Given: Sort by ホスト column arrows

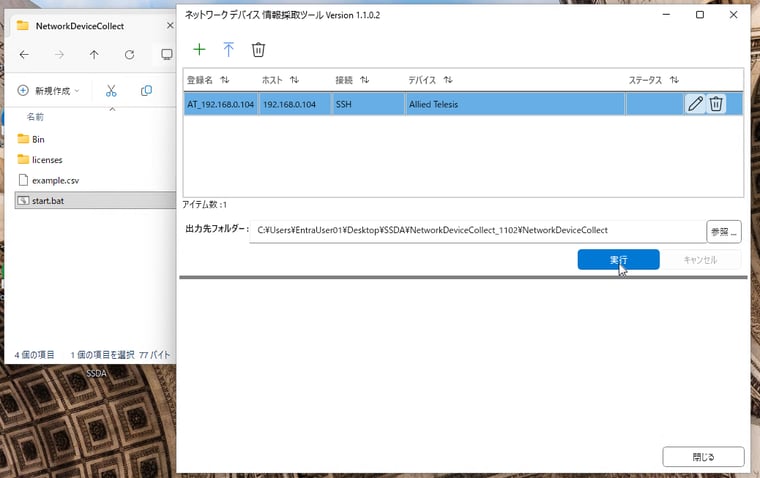Looking at the screenshot, I should coord(294,80).
